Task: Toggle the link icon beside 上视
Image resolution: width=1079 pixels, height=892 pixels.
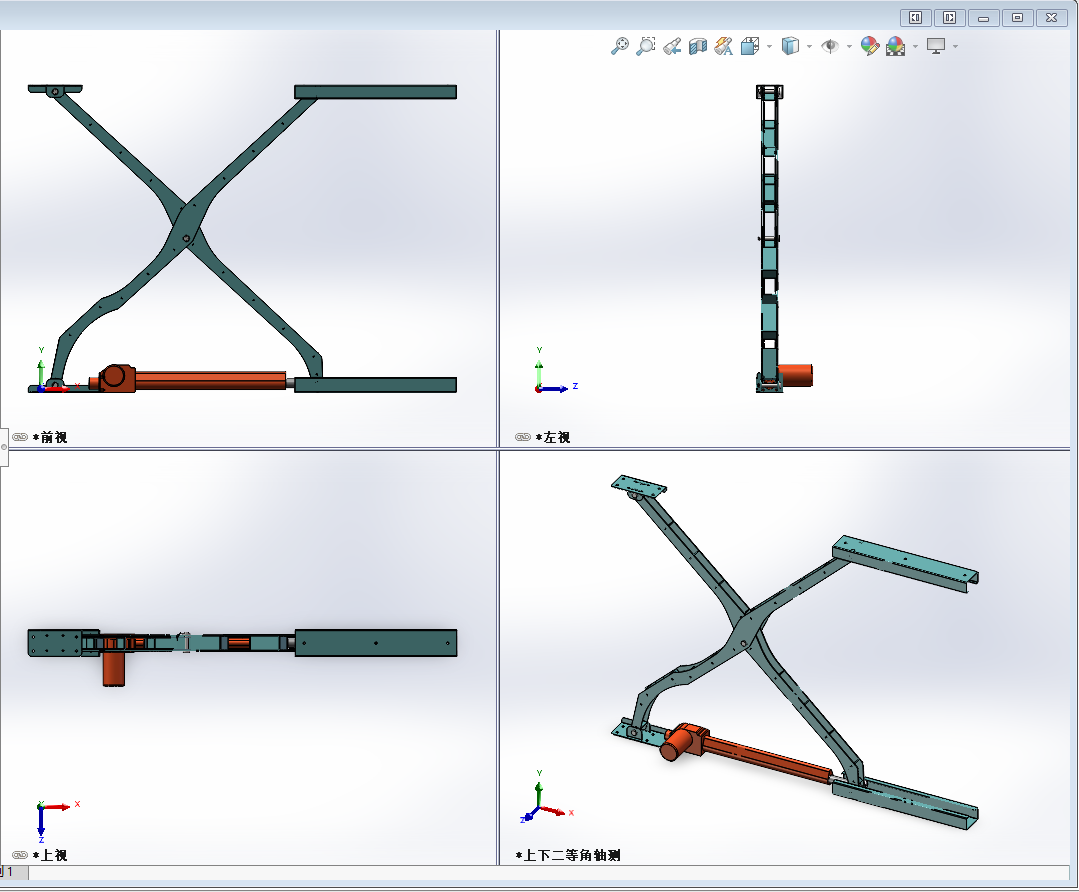Action: 20,855
